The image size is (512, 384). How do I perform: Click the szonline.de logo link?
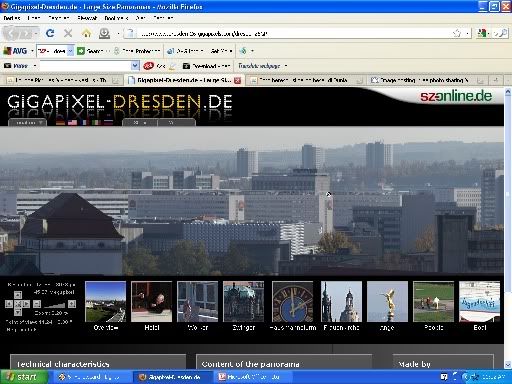[x=456, y=96]
